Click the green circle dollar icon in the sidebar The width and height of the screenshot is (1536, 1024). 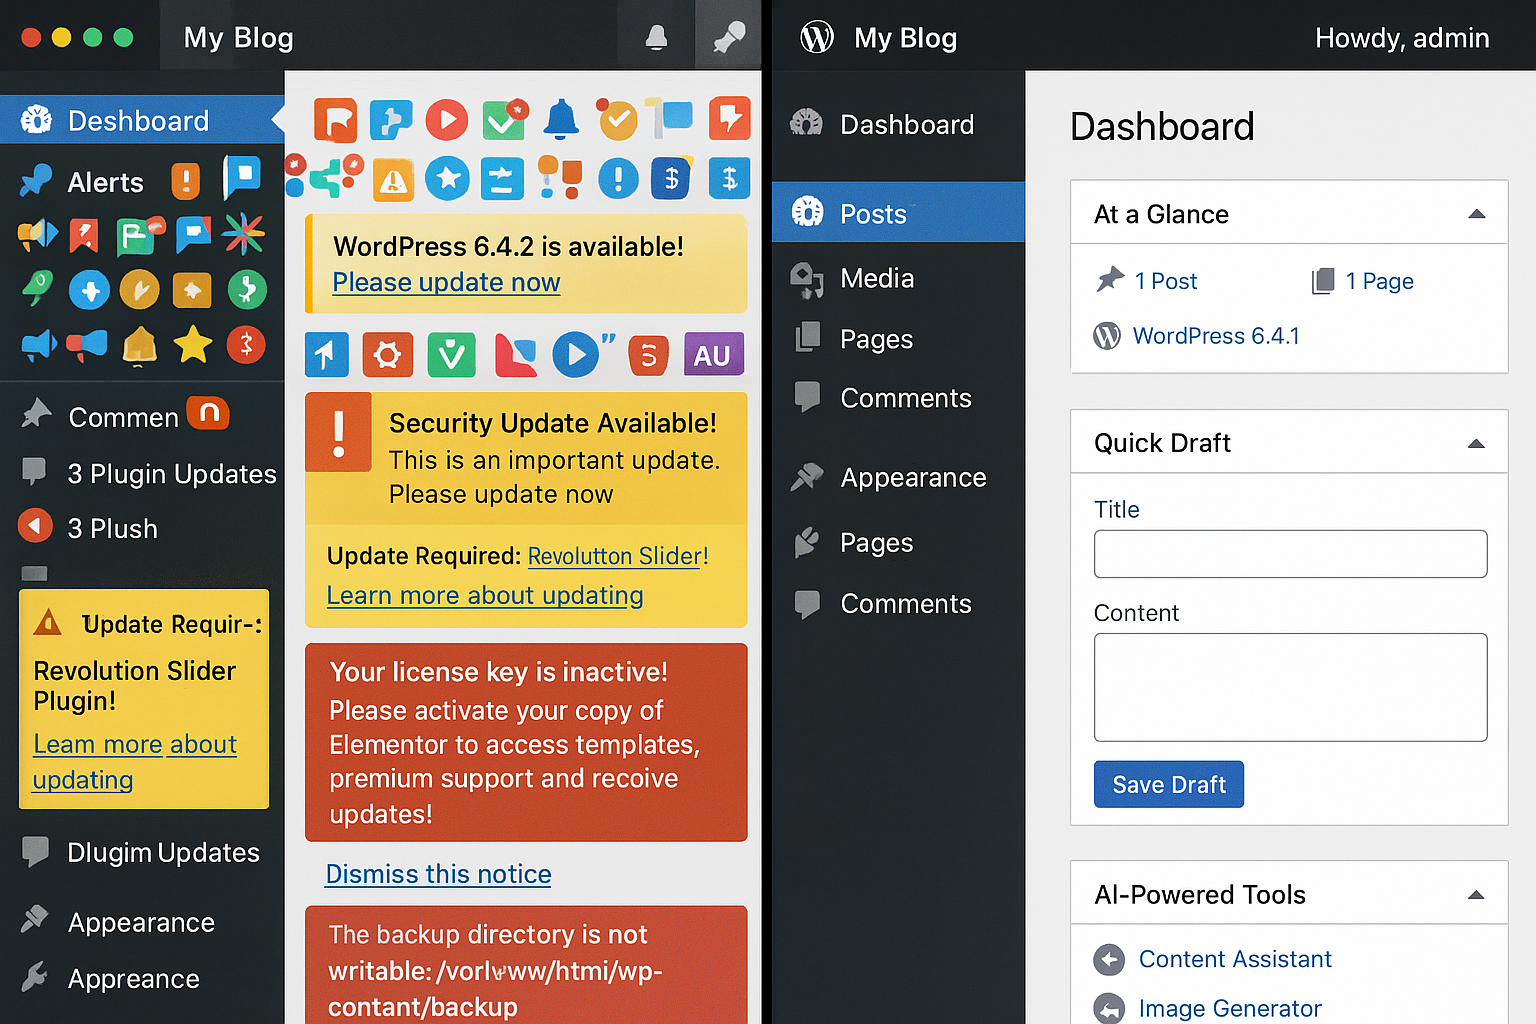(246, 291)
